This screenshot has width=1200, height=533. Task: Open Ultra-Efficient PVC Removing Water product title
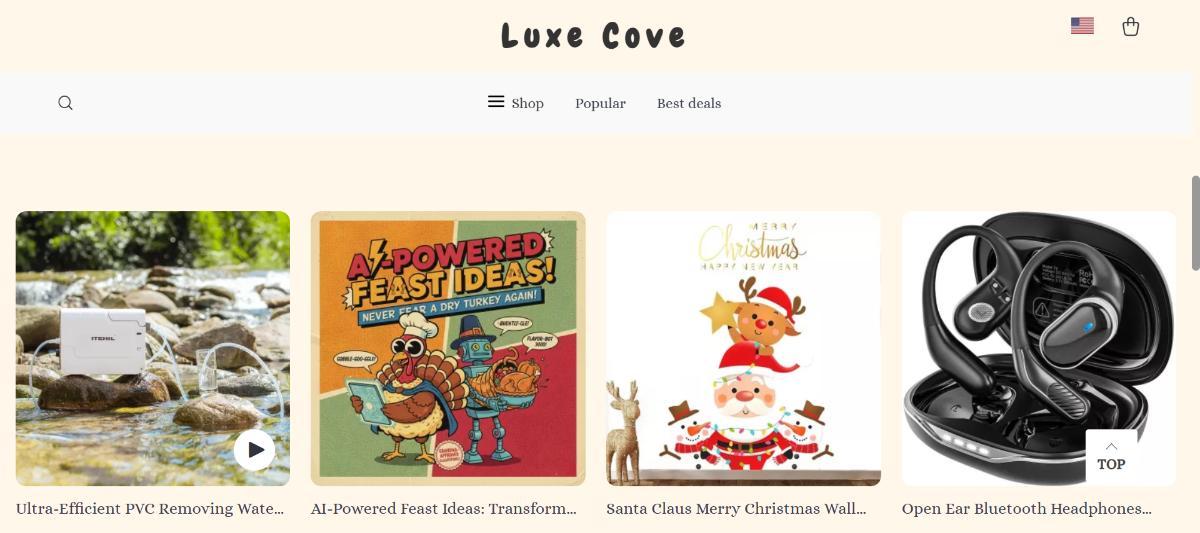point(150,509)
